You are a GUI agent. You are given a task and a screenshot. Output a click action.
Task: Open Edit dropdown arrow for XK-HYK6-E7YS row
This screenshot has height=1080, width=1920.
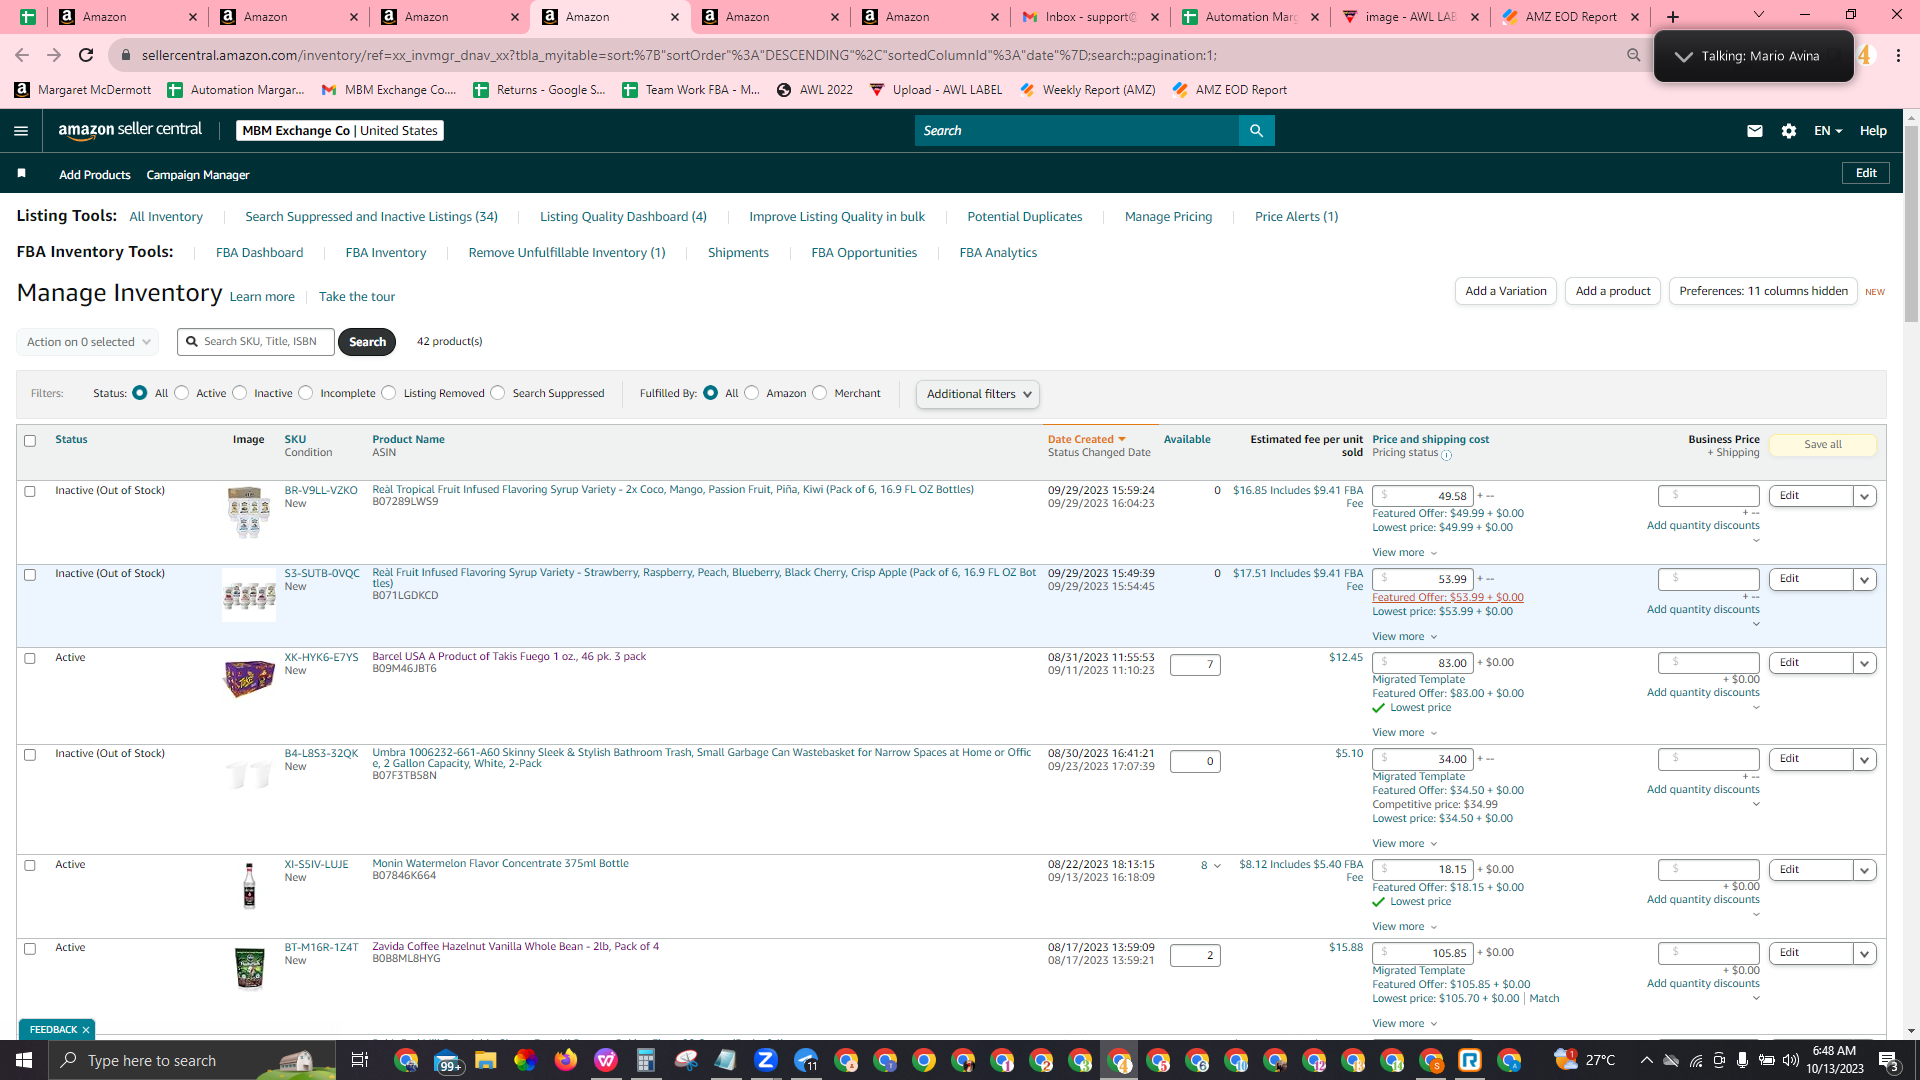coord(1865,664)
